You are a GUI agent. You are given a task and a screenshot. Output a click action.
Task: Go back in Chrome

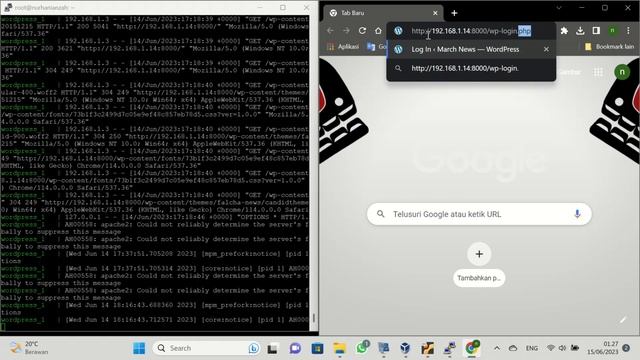coord(330,31)
